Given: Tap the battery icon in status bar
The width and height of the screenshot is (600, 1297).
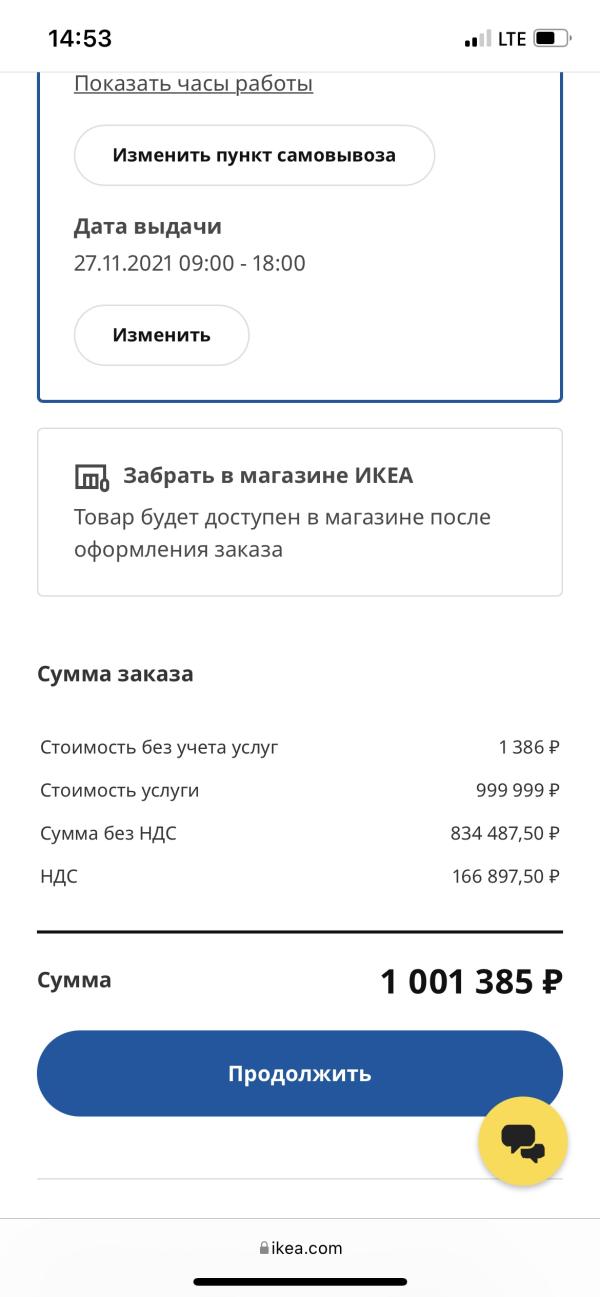Looking at the screenshot, I should tap(553, 39).
